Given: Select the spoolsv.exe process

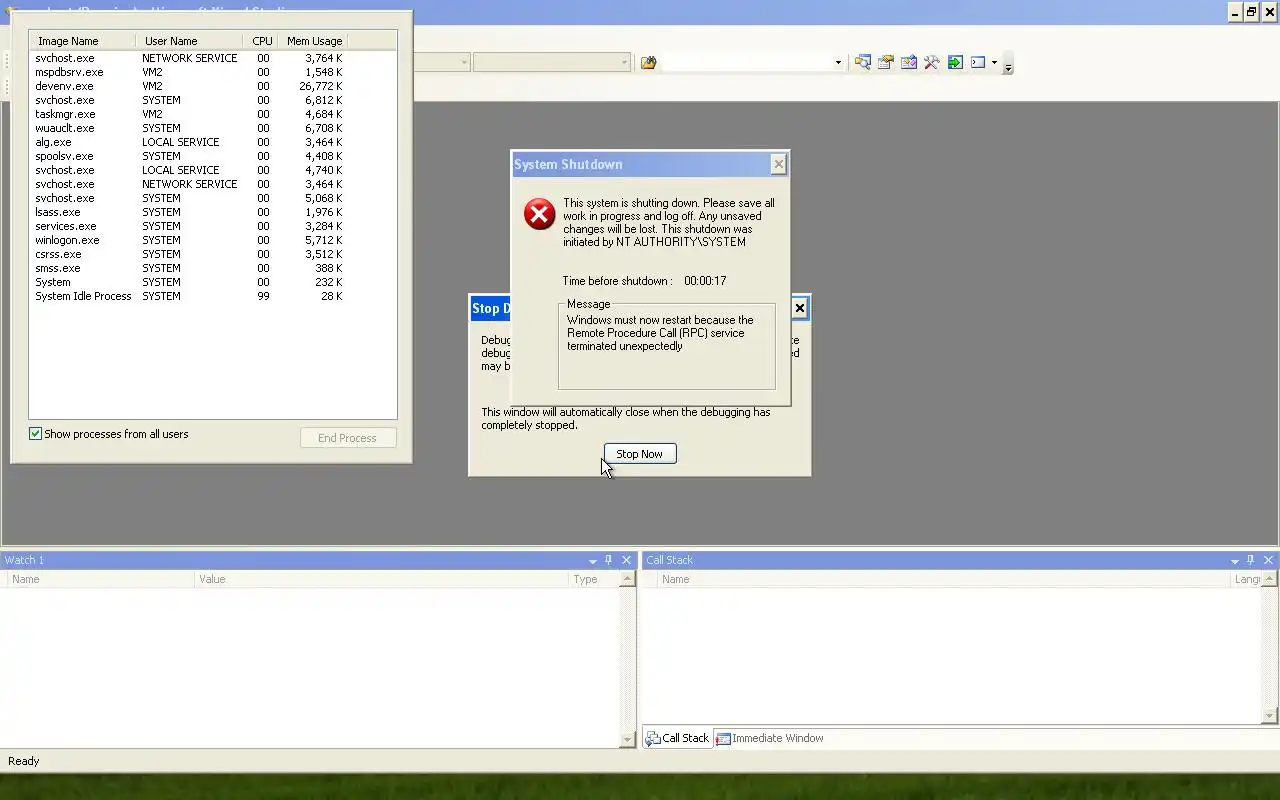Looking at the screenshot, I should [x=190, y=156].
